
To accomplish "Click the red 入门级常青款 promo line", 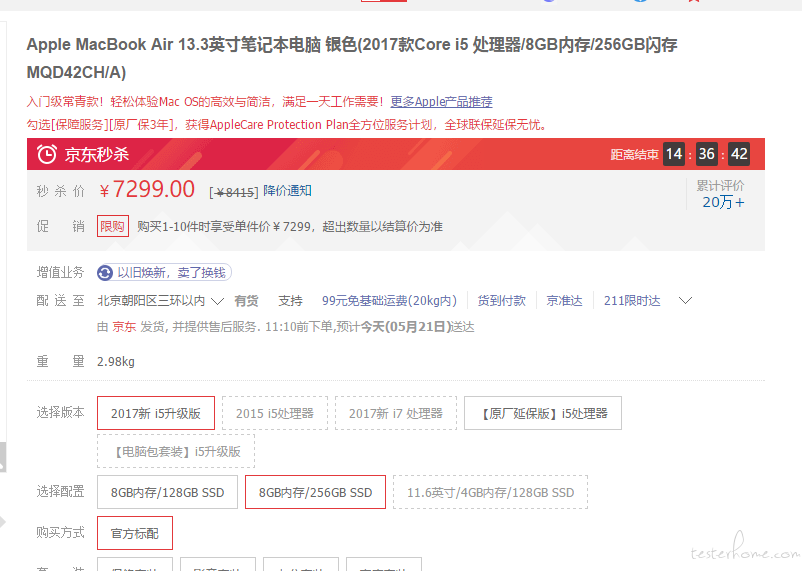I will coord(205,102).
